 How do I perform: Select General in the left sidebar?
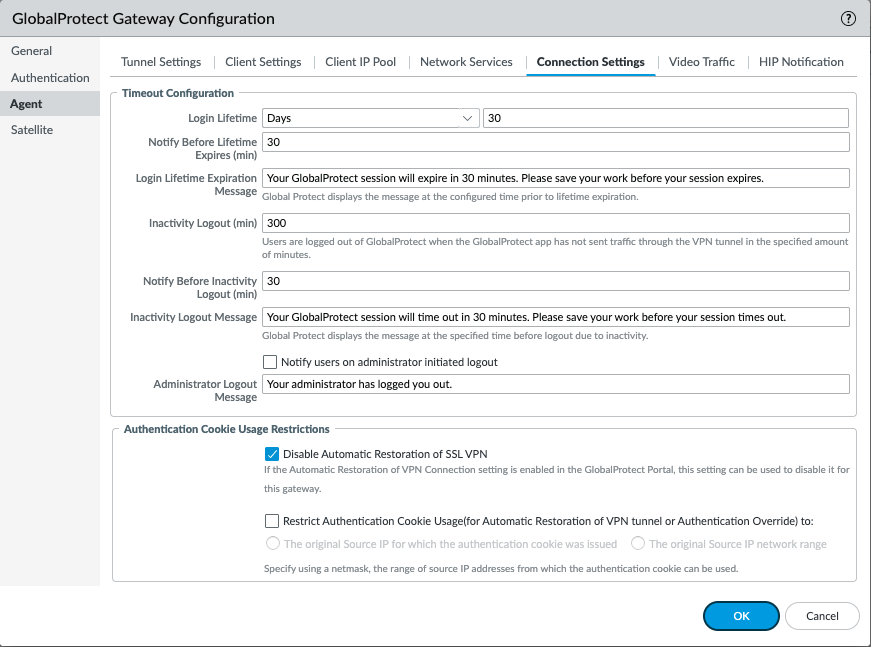[x=31, y=51]
